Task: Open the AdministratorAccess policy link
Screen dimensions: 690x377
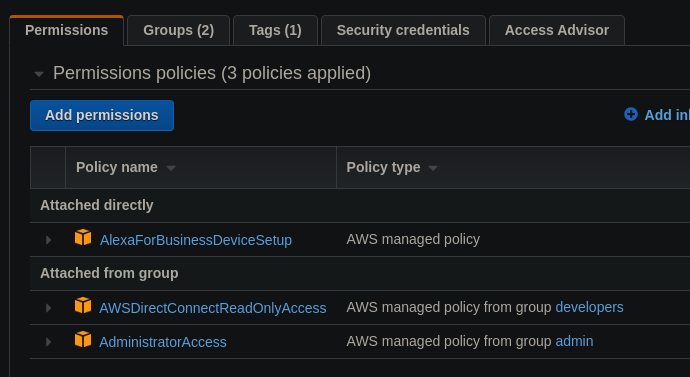Action: 163,342
